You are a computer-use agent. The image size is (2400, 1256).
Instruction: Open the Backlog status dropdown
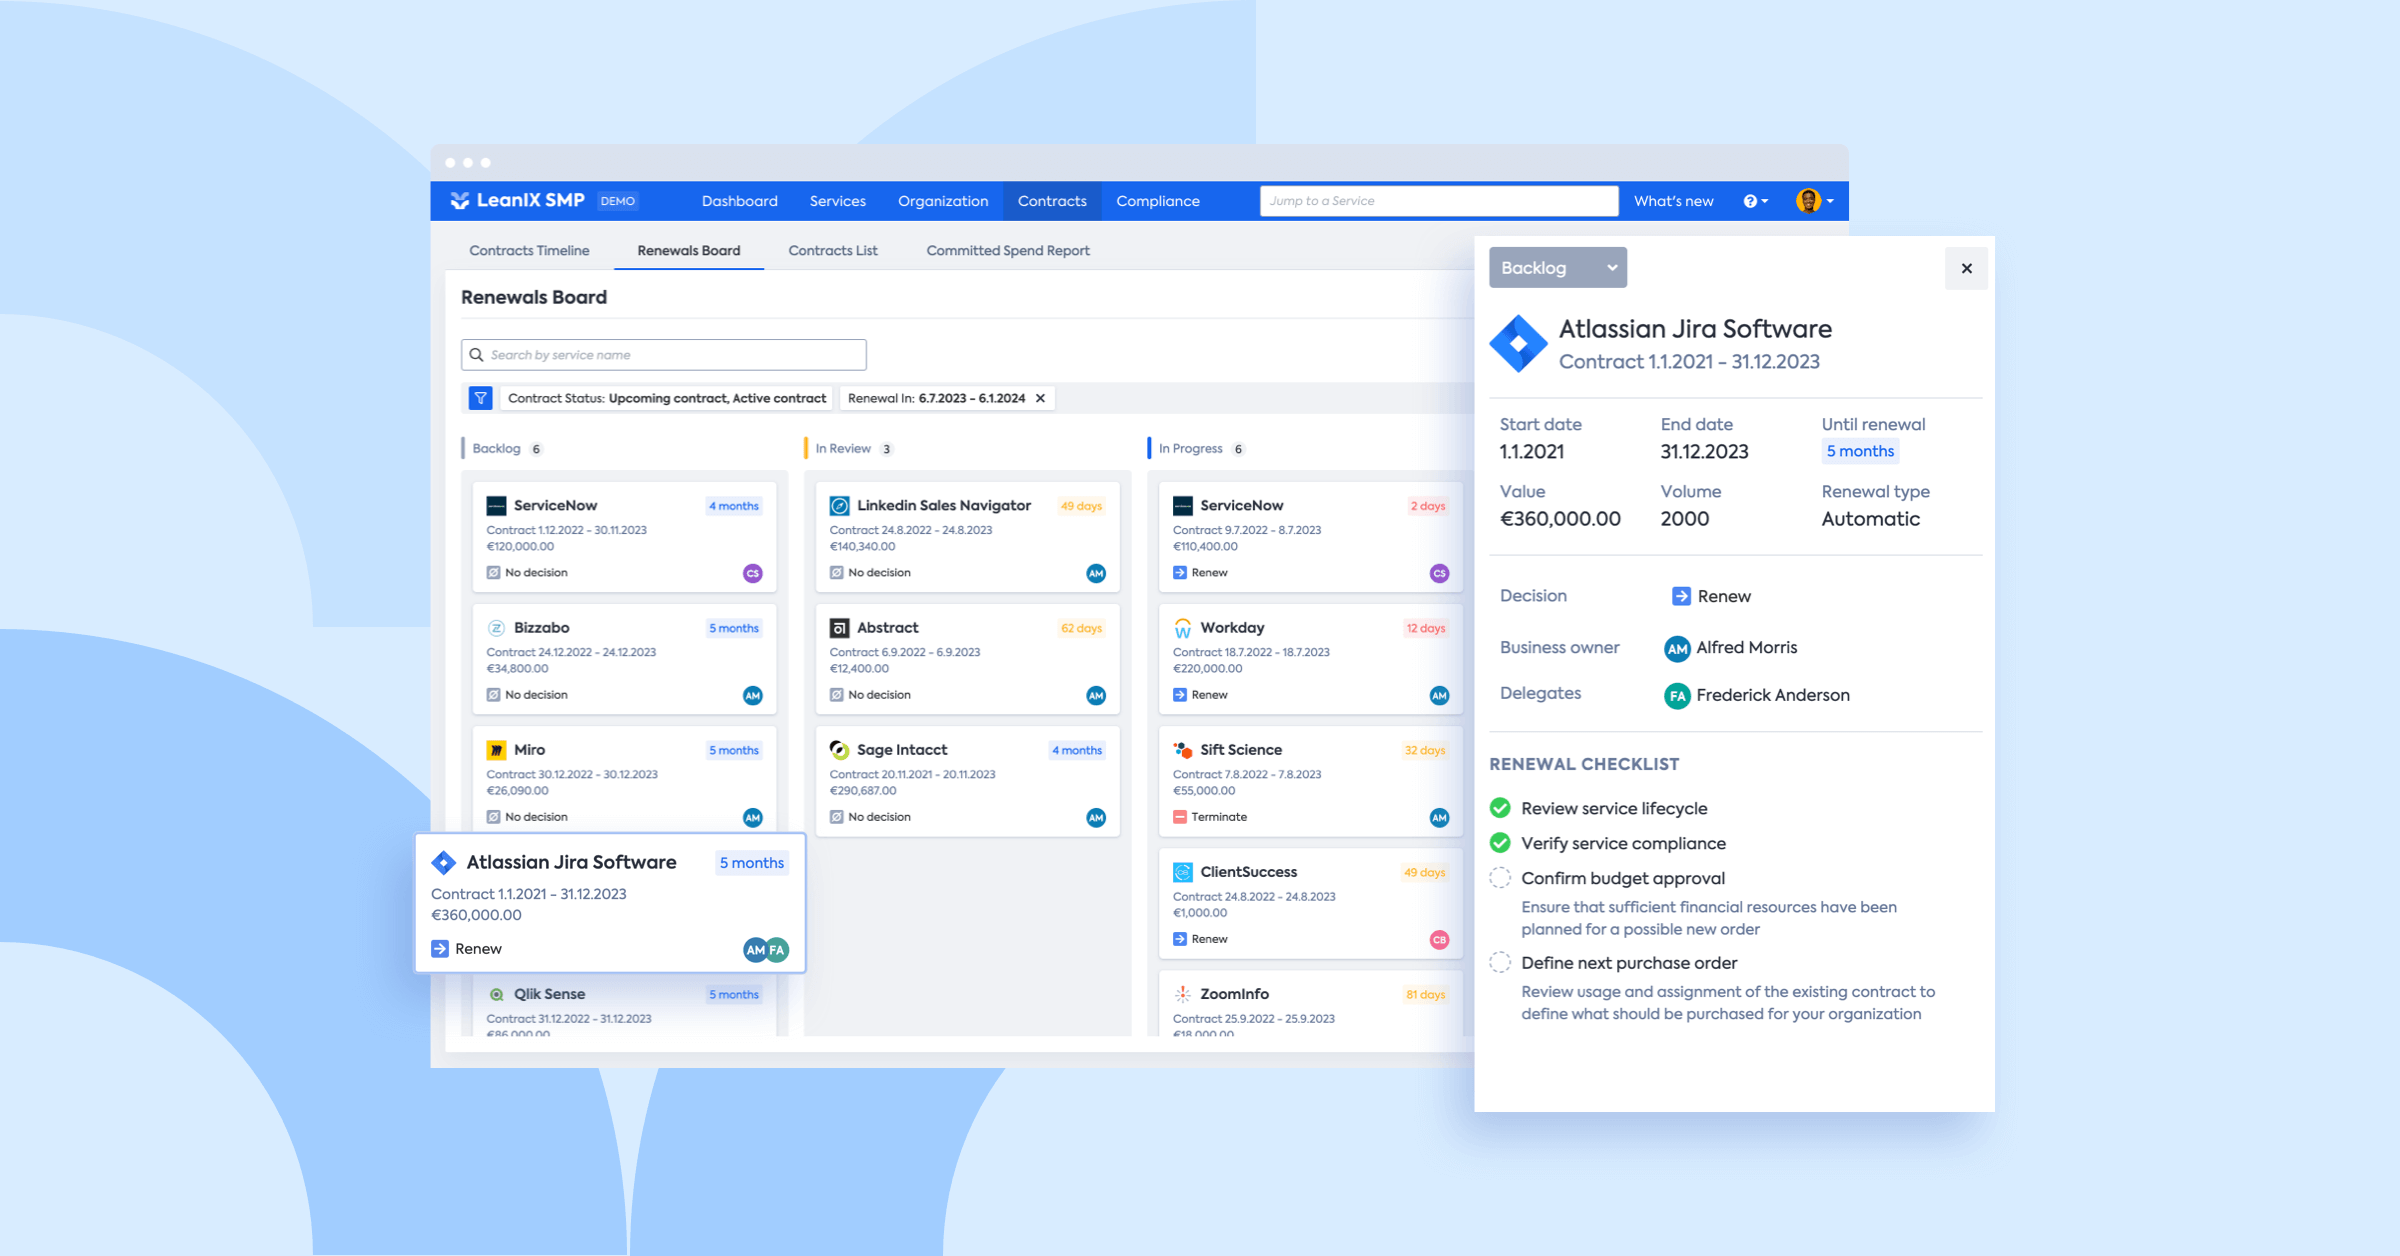(1557, 267)
